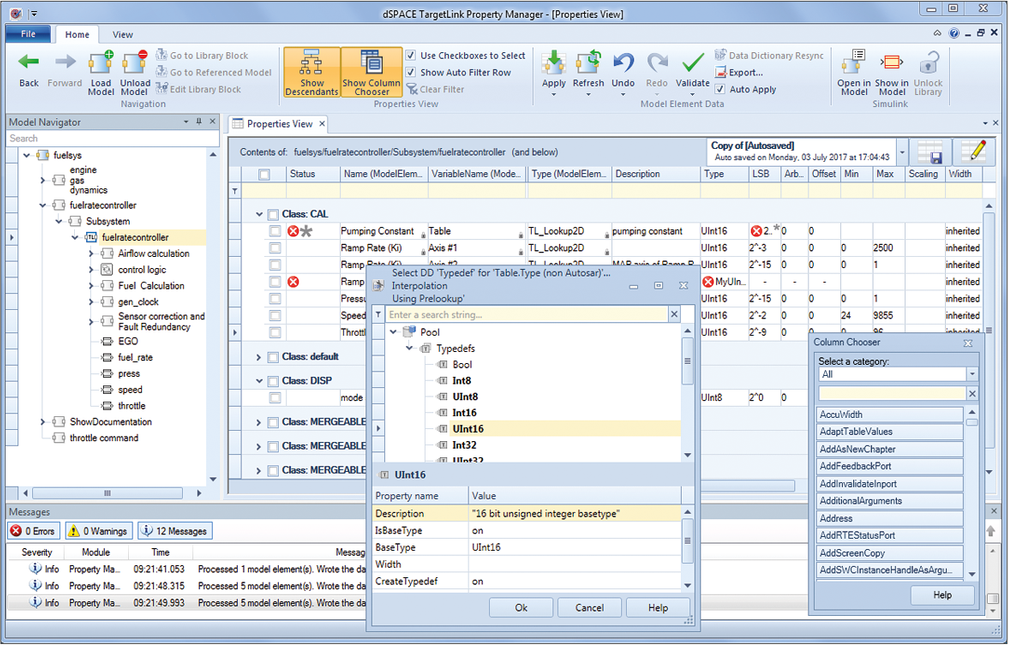Click the Go to Library Block item
Screen dimensions: 1009x646
tap(202, 56)
